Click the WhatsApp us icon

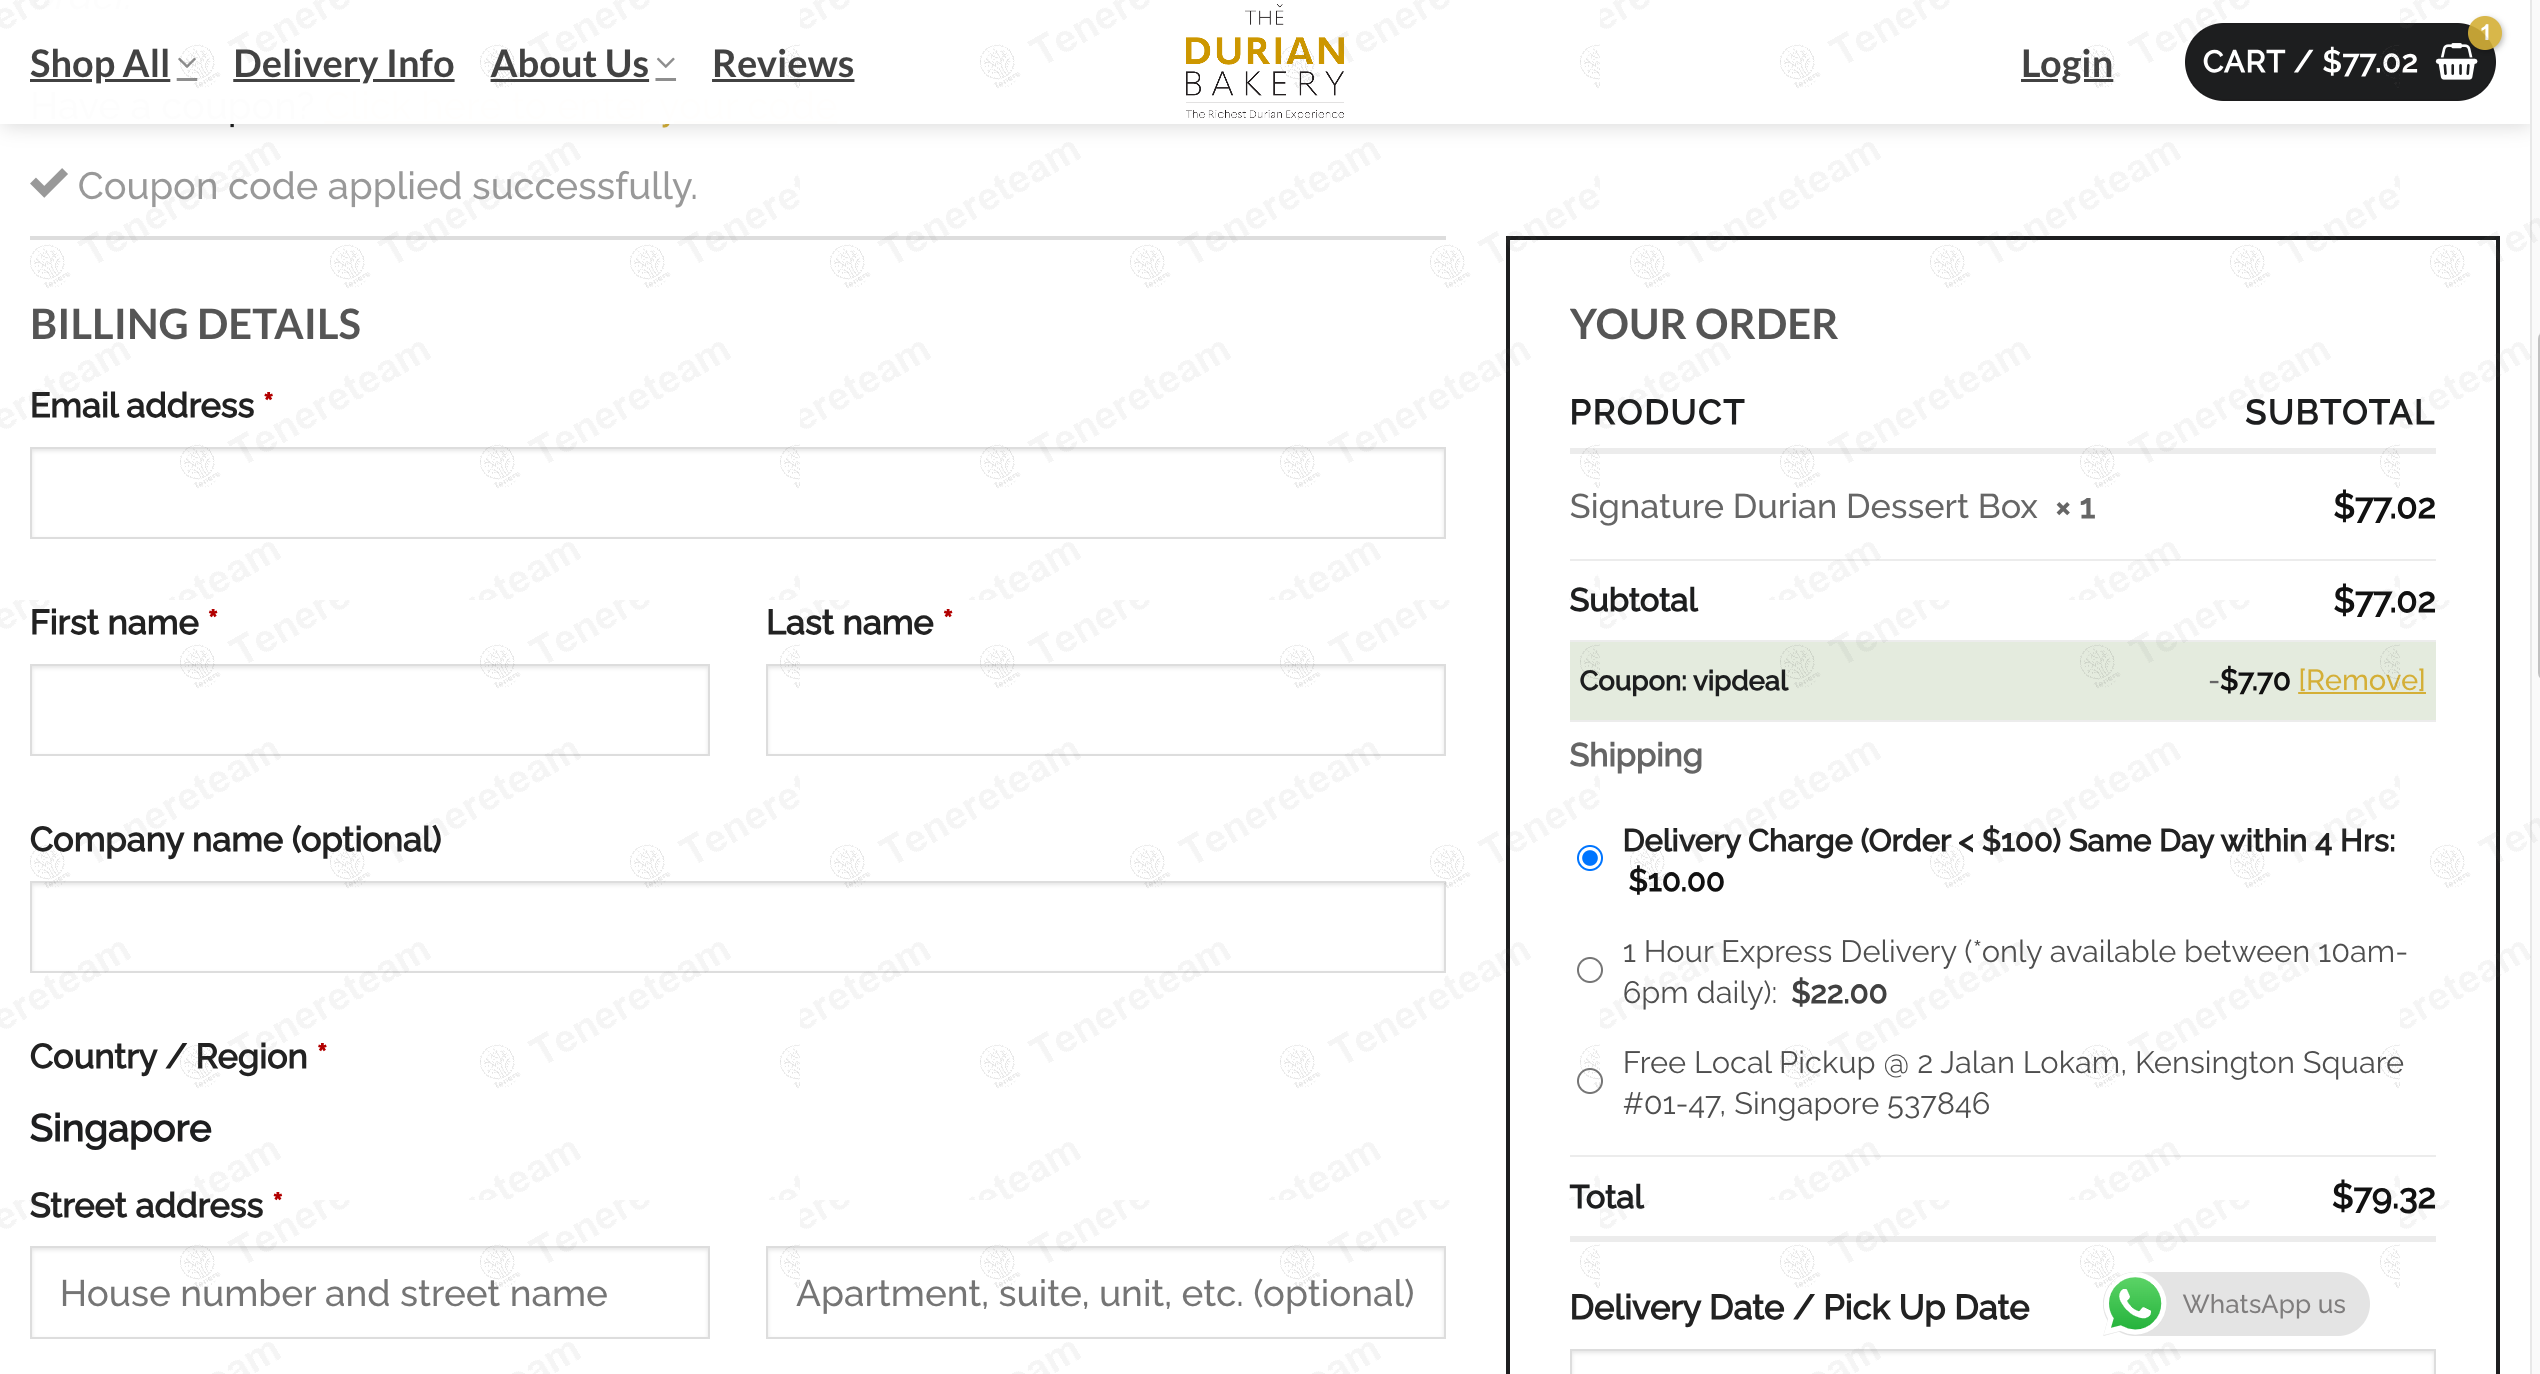point(2135,1303)
